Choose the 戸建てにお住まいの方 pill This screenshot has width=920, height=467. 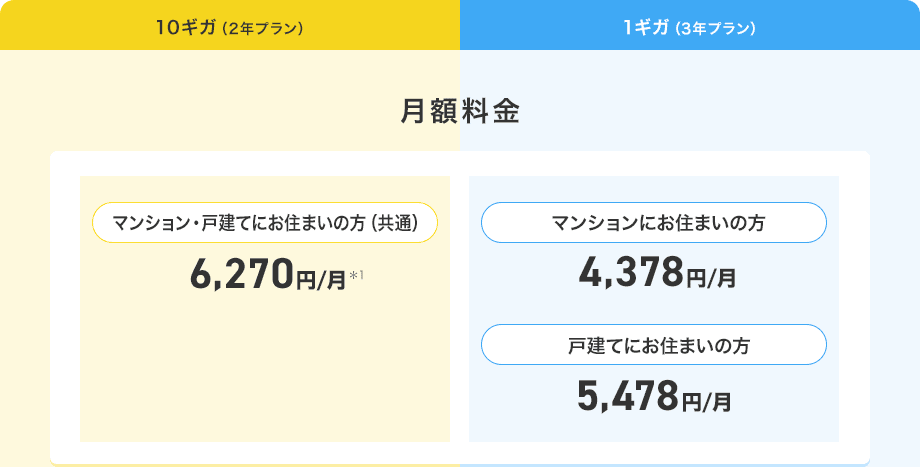pyautogui.click(x=654, y=345)
